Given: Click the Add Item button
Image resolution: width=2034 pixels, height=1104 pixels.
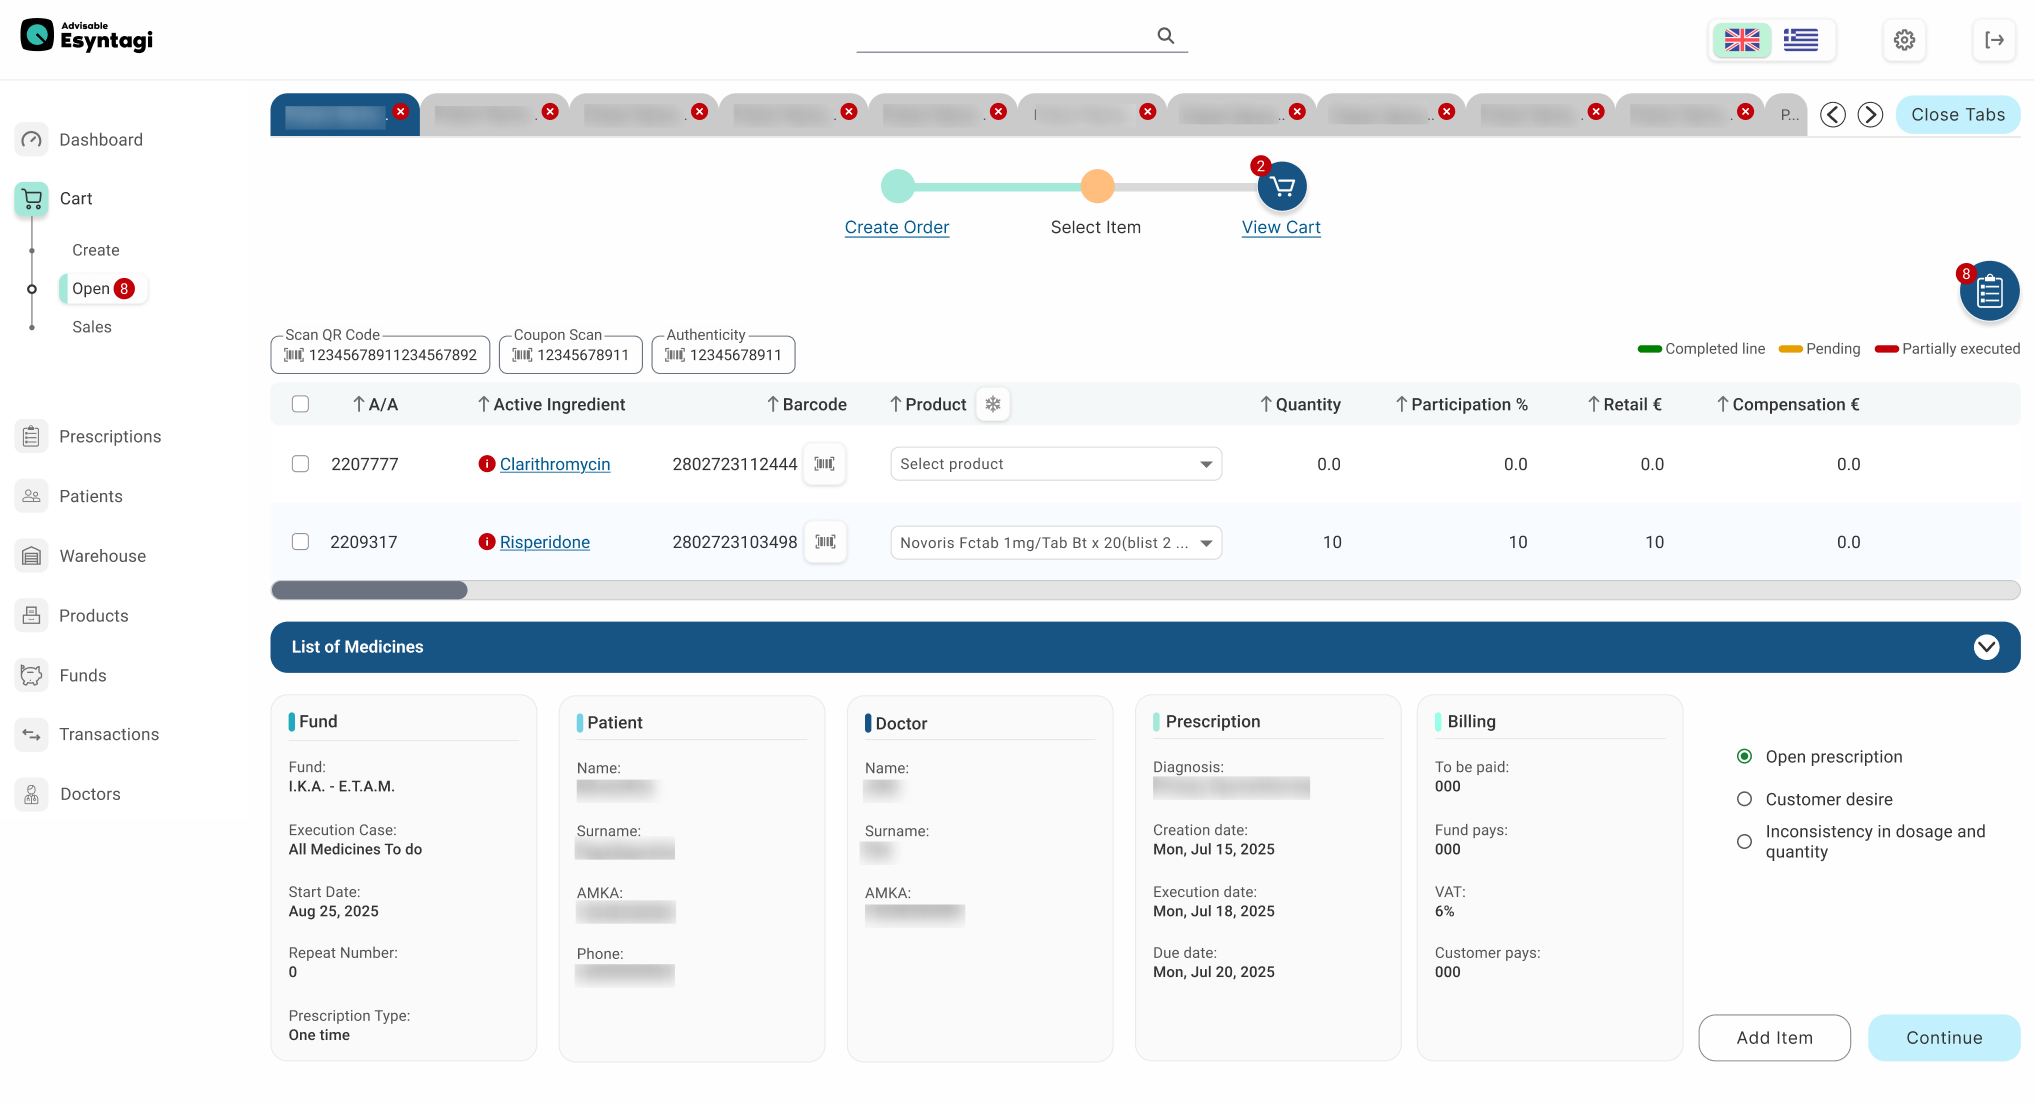Looking at the screenshot, I should [x=1774, y=1038].
